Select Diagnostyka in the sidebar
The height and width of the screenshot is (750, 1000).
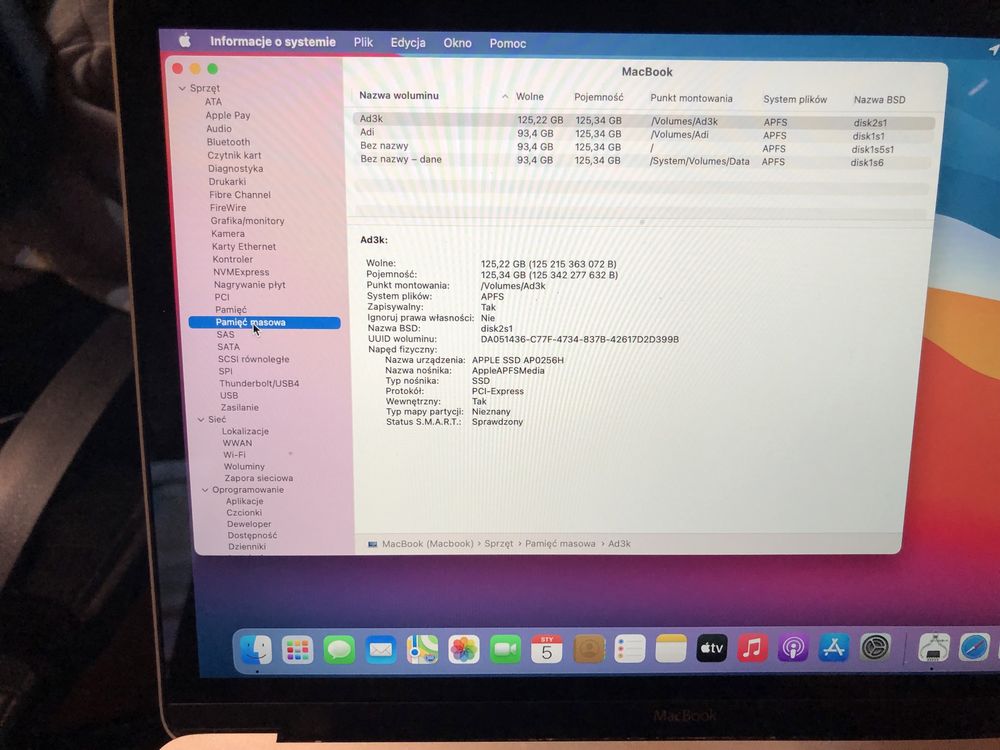pyautogui.click(x=235, y=169)
